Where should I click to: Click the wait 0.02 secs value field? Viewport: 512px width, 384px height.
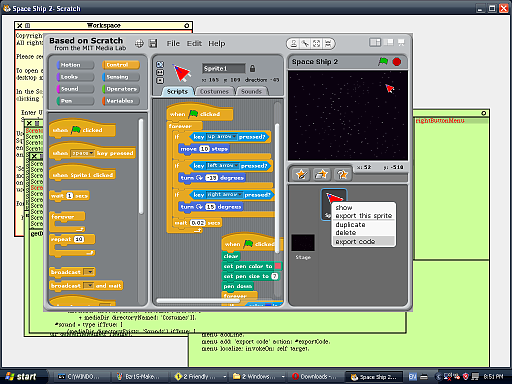click(x=198, y=223)
